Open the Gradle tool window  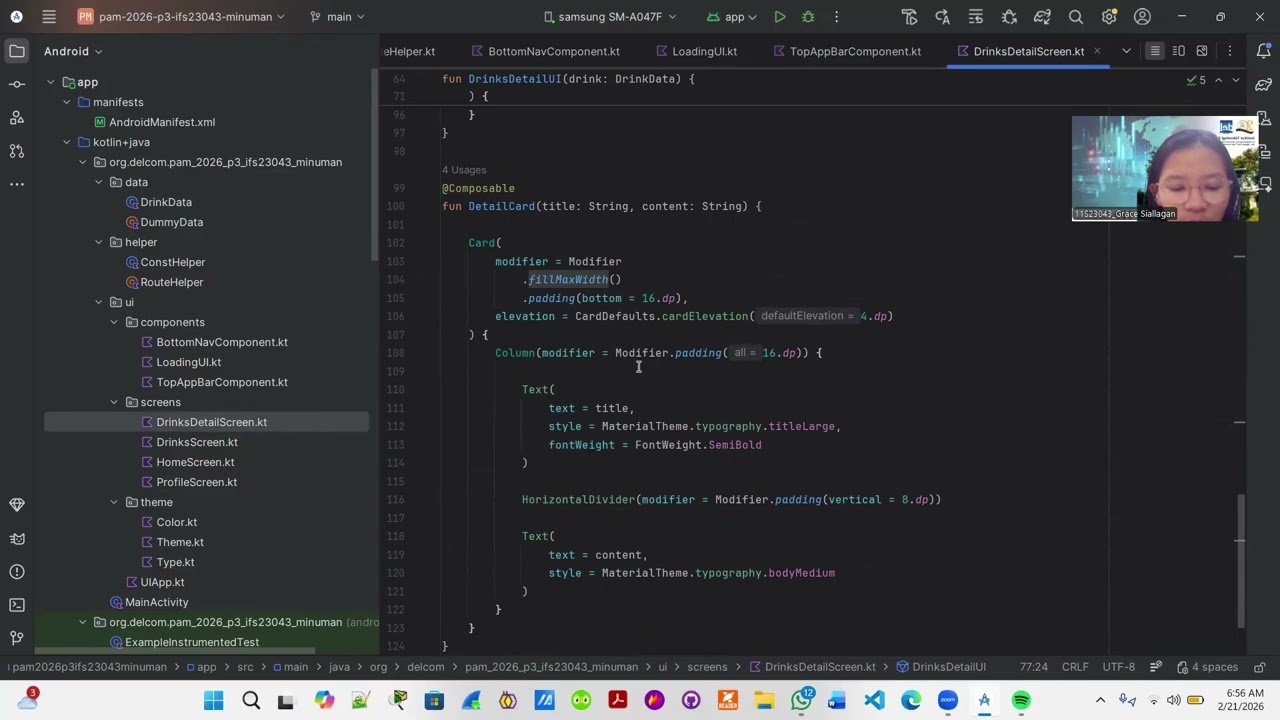tap(1264, 84)
